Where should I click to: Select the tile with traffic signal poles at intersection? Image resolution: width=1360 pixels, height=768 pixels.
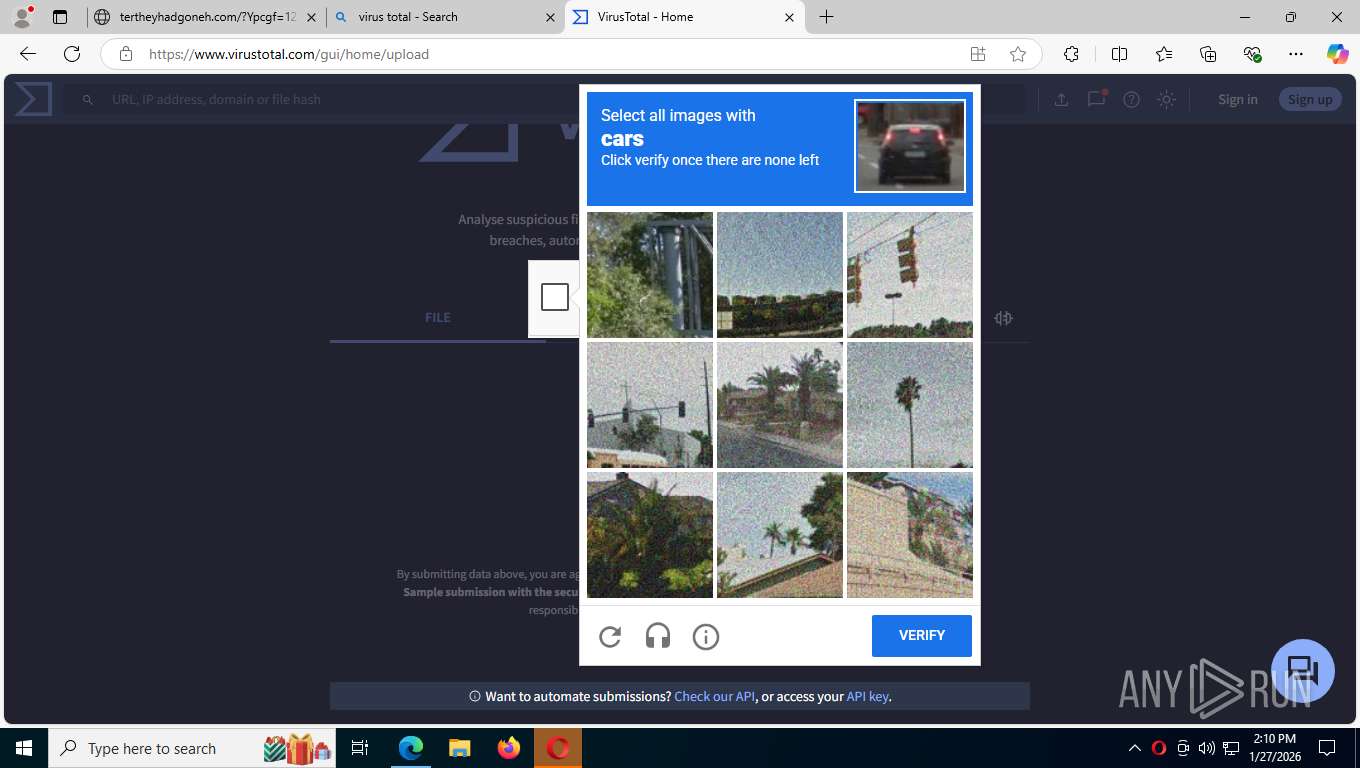click(x=650, y=405)
